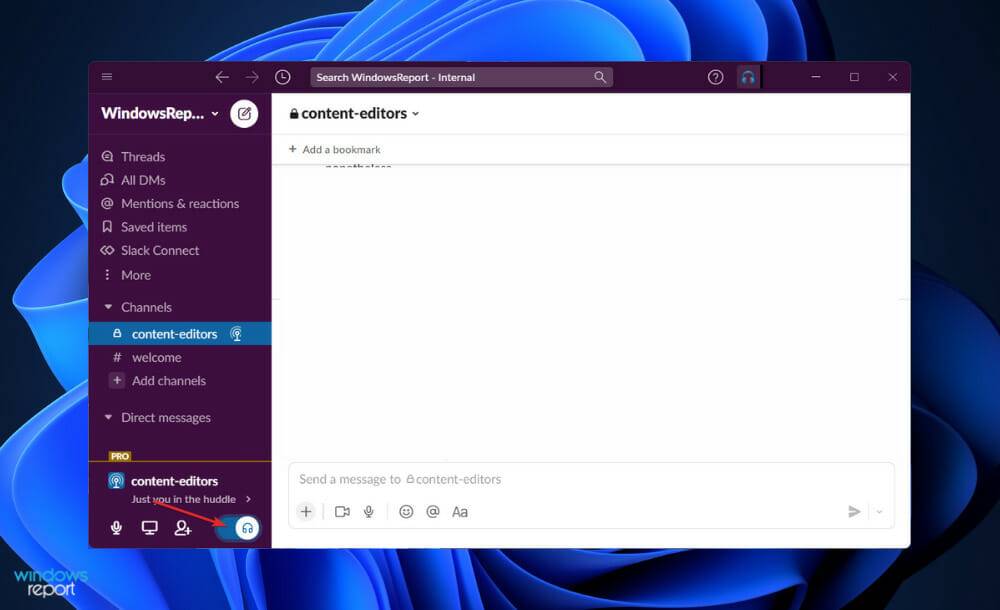Click the share screen monitor icon
The width and height of the screenshot is (1000, 610).
click(149, 528)
